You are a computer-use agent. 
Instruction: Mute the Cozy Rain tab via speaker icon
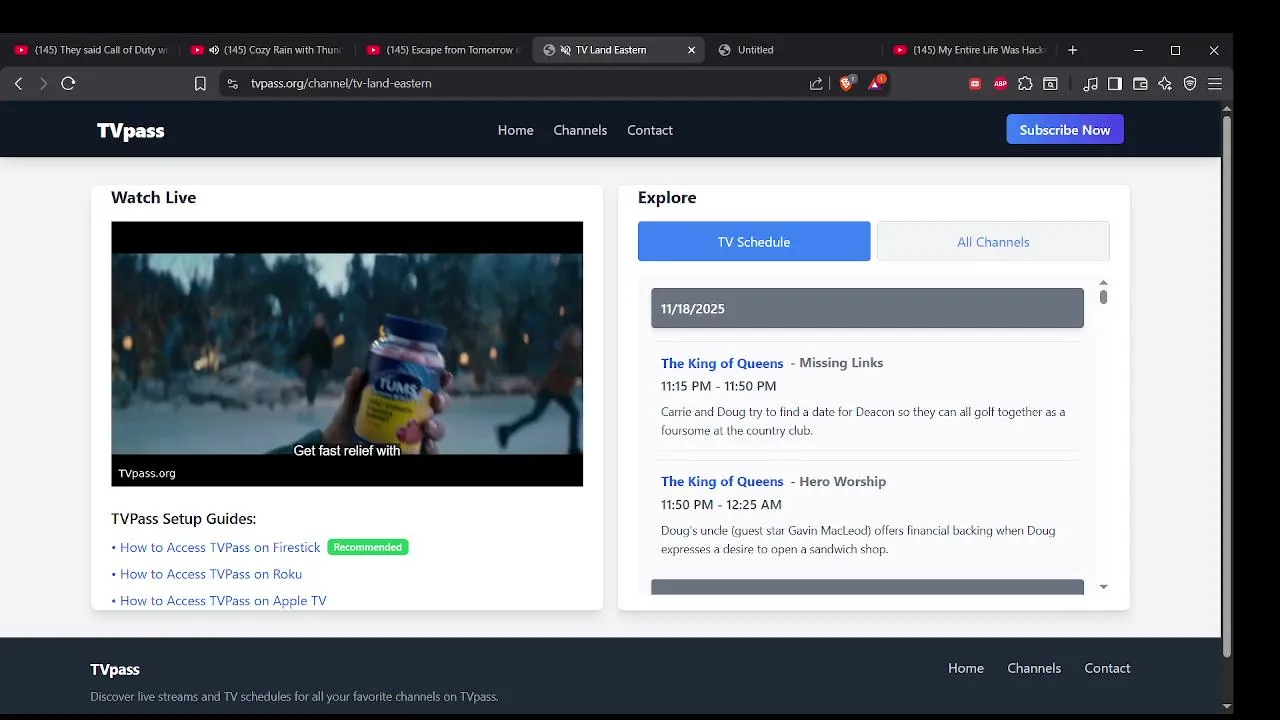tap(213, 50)
